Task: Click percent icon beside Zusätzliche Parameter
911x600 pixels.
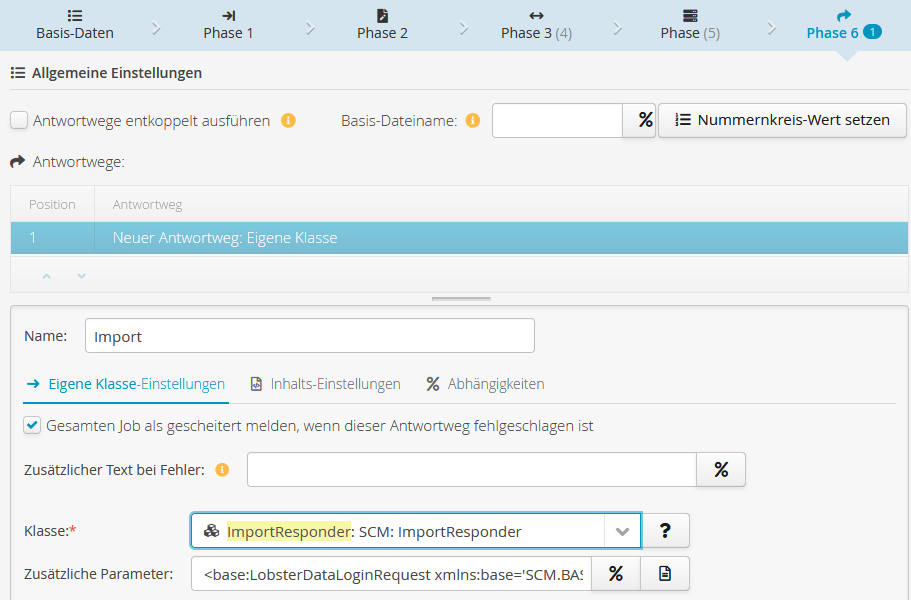Action: (x=616, y=574)
